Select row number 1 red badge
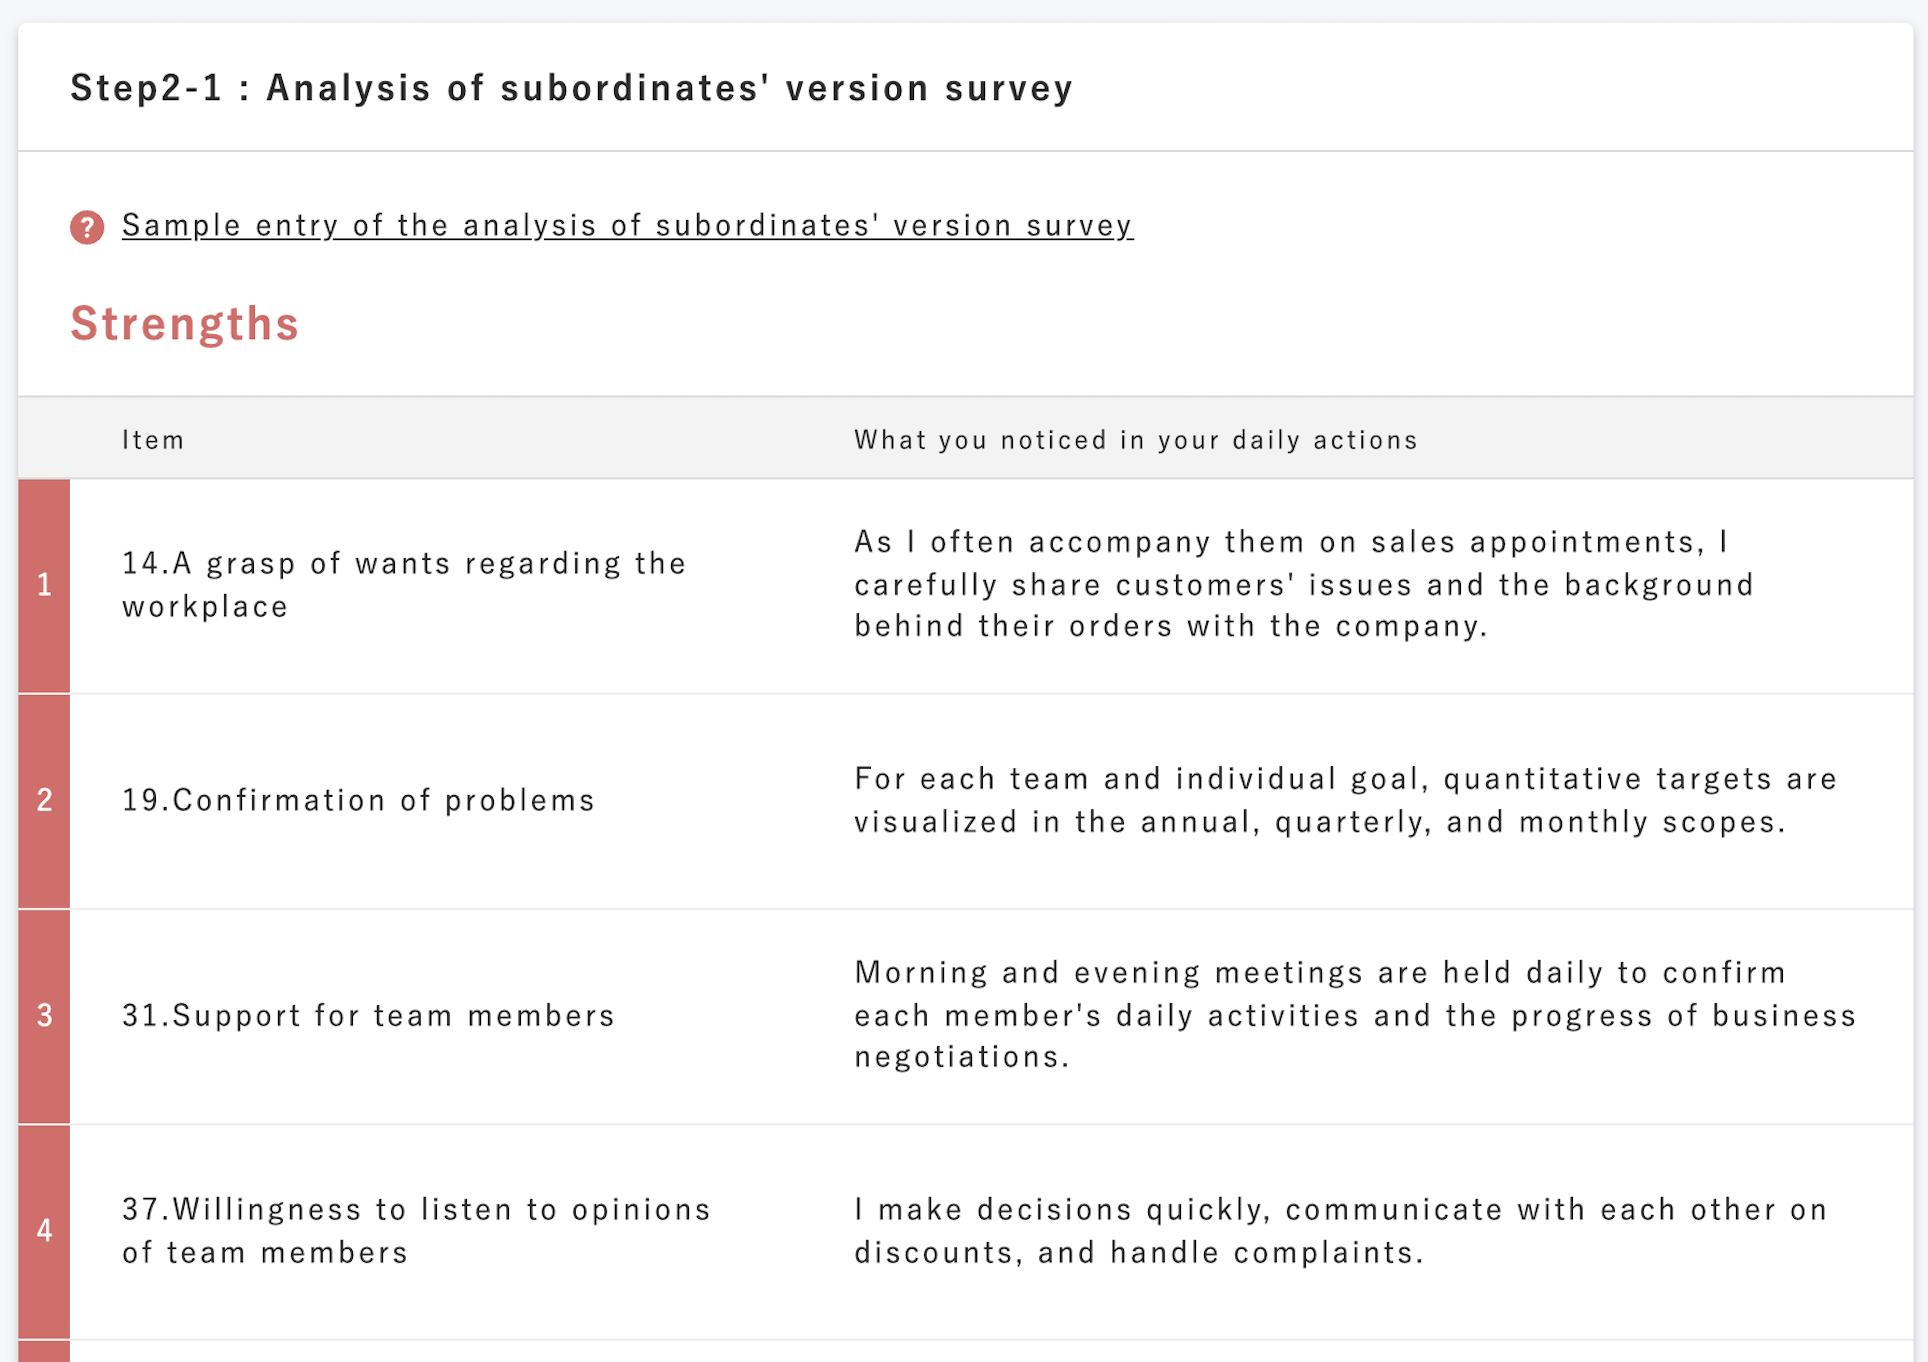Screen dimensions: 1928x1362 pyautogui.click(x=44, y=586)
